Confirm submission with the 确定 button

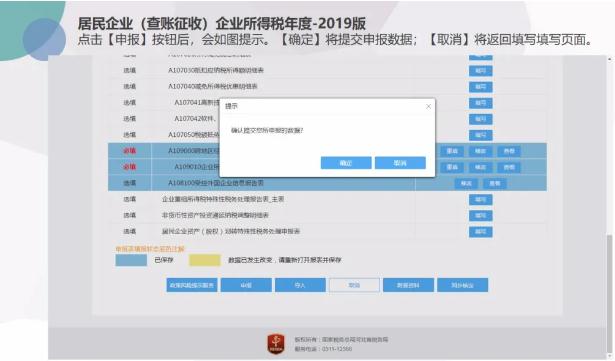tap(346, 163)
